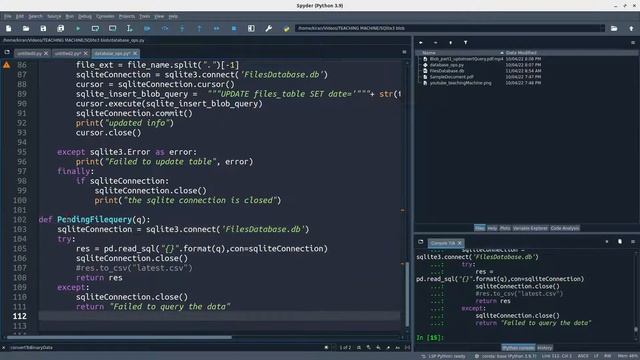Click the console remove all variables icon
The height and width of the screenshot is (360, 640).
pos(620,242)
